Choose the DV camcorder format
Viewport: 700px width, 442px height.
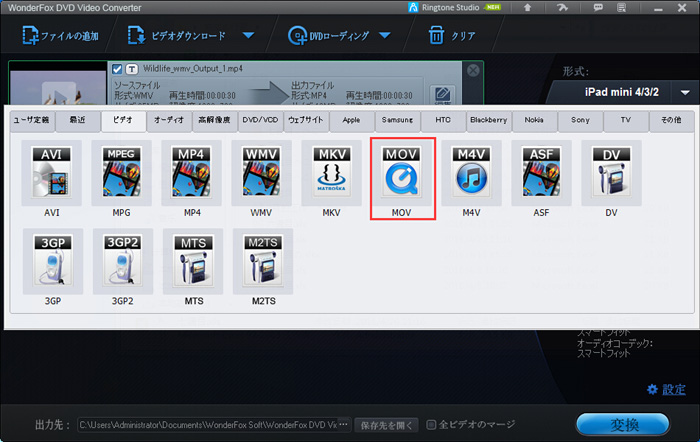point(612,173)
